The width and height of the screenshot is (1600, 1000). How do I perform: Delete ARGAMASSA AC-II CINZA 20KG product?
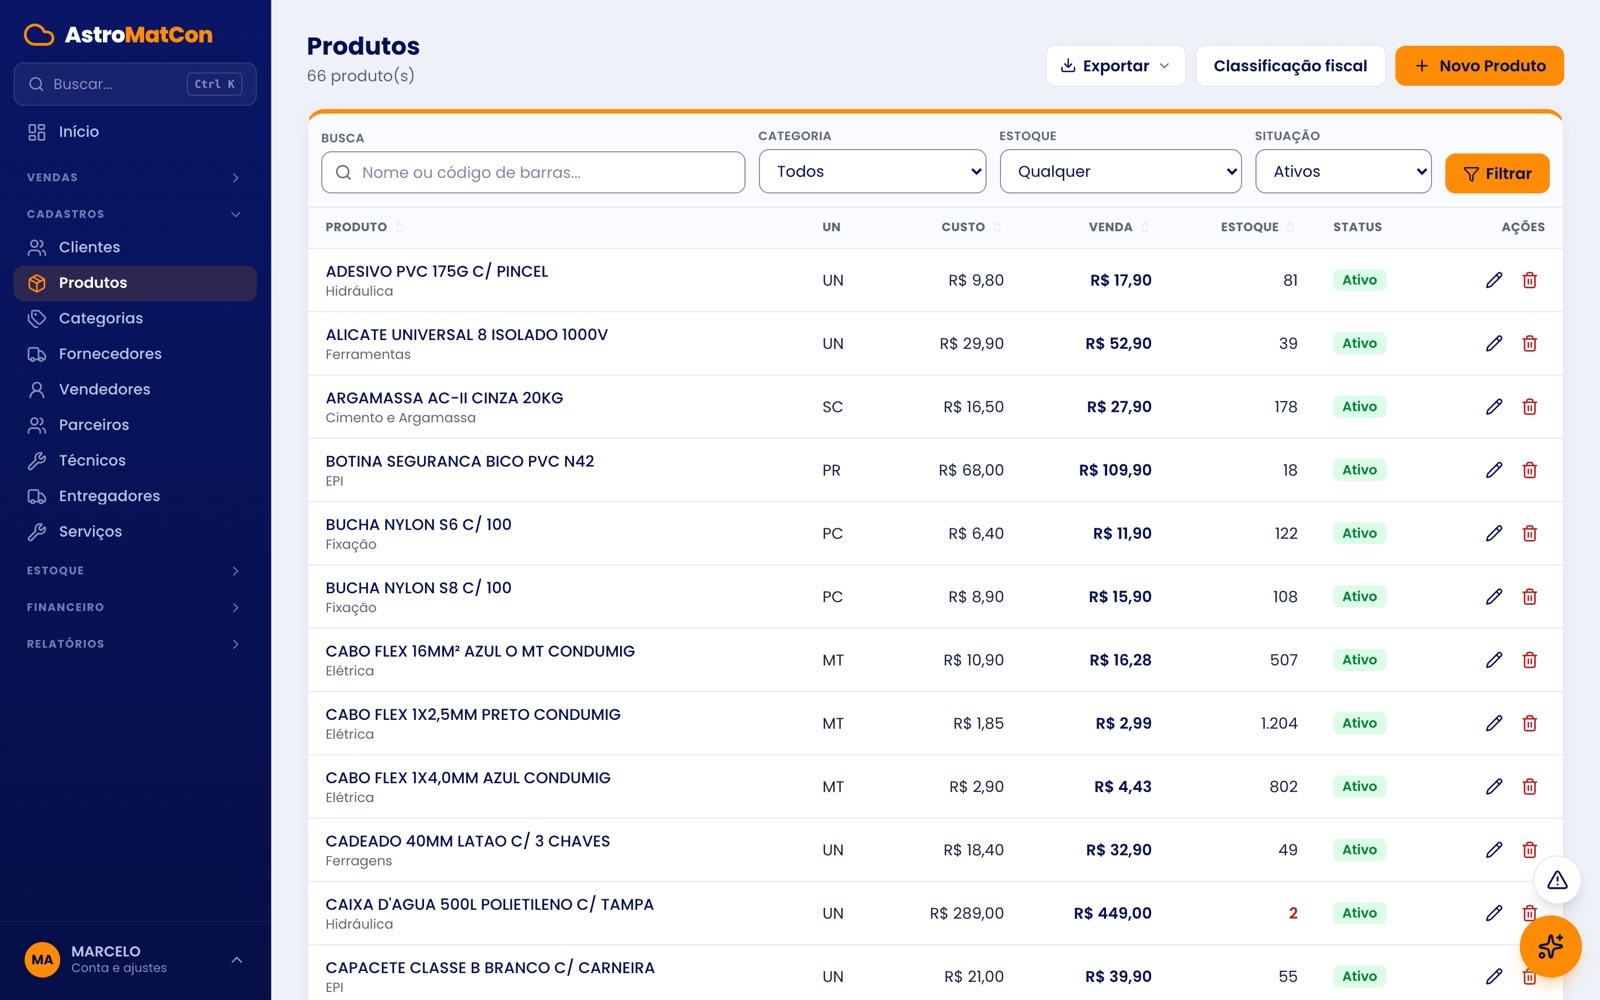tap(1529, 407)
